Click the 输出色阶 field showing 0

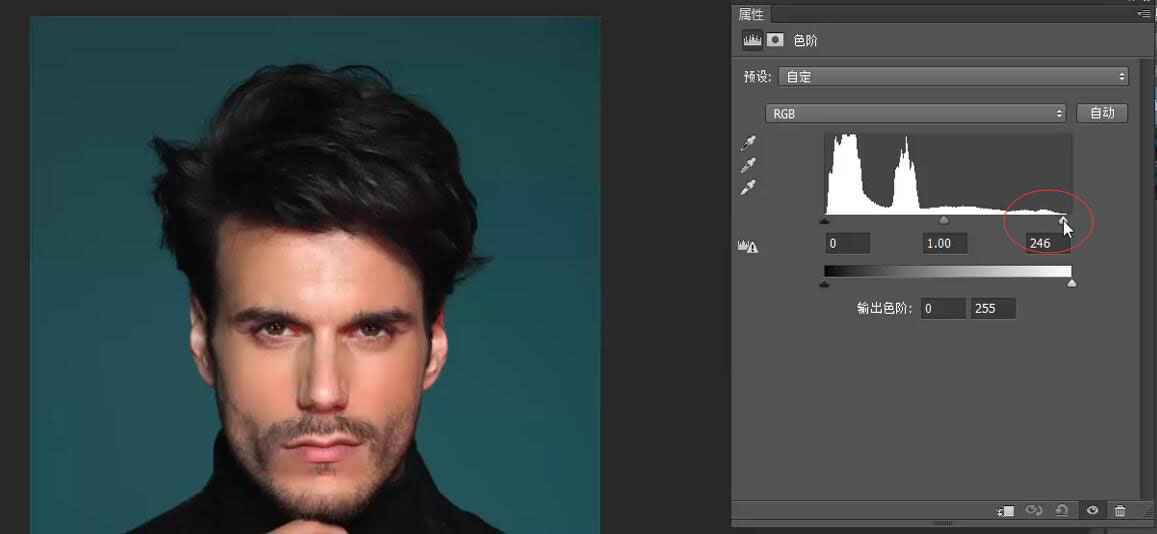tap(942, 308)
